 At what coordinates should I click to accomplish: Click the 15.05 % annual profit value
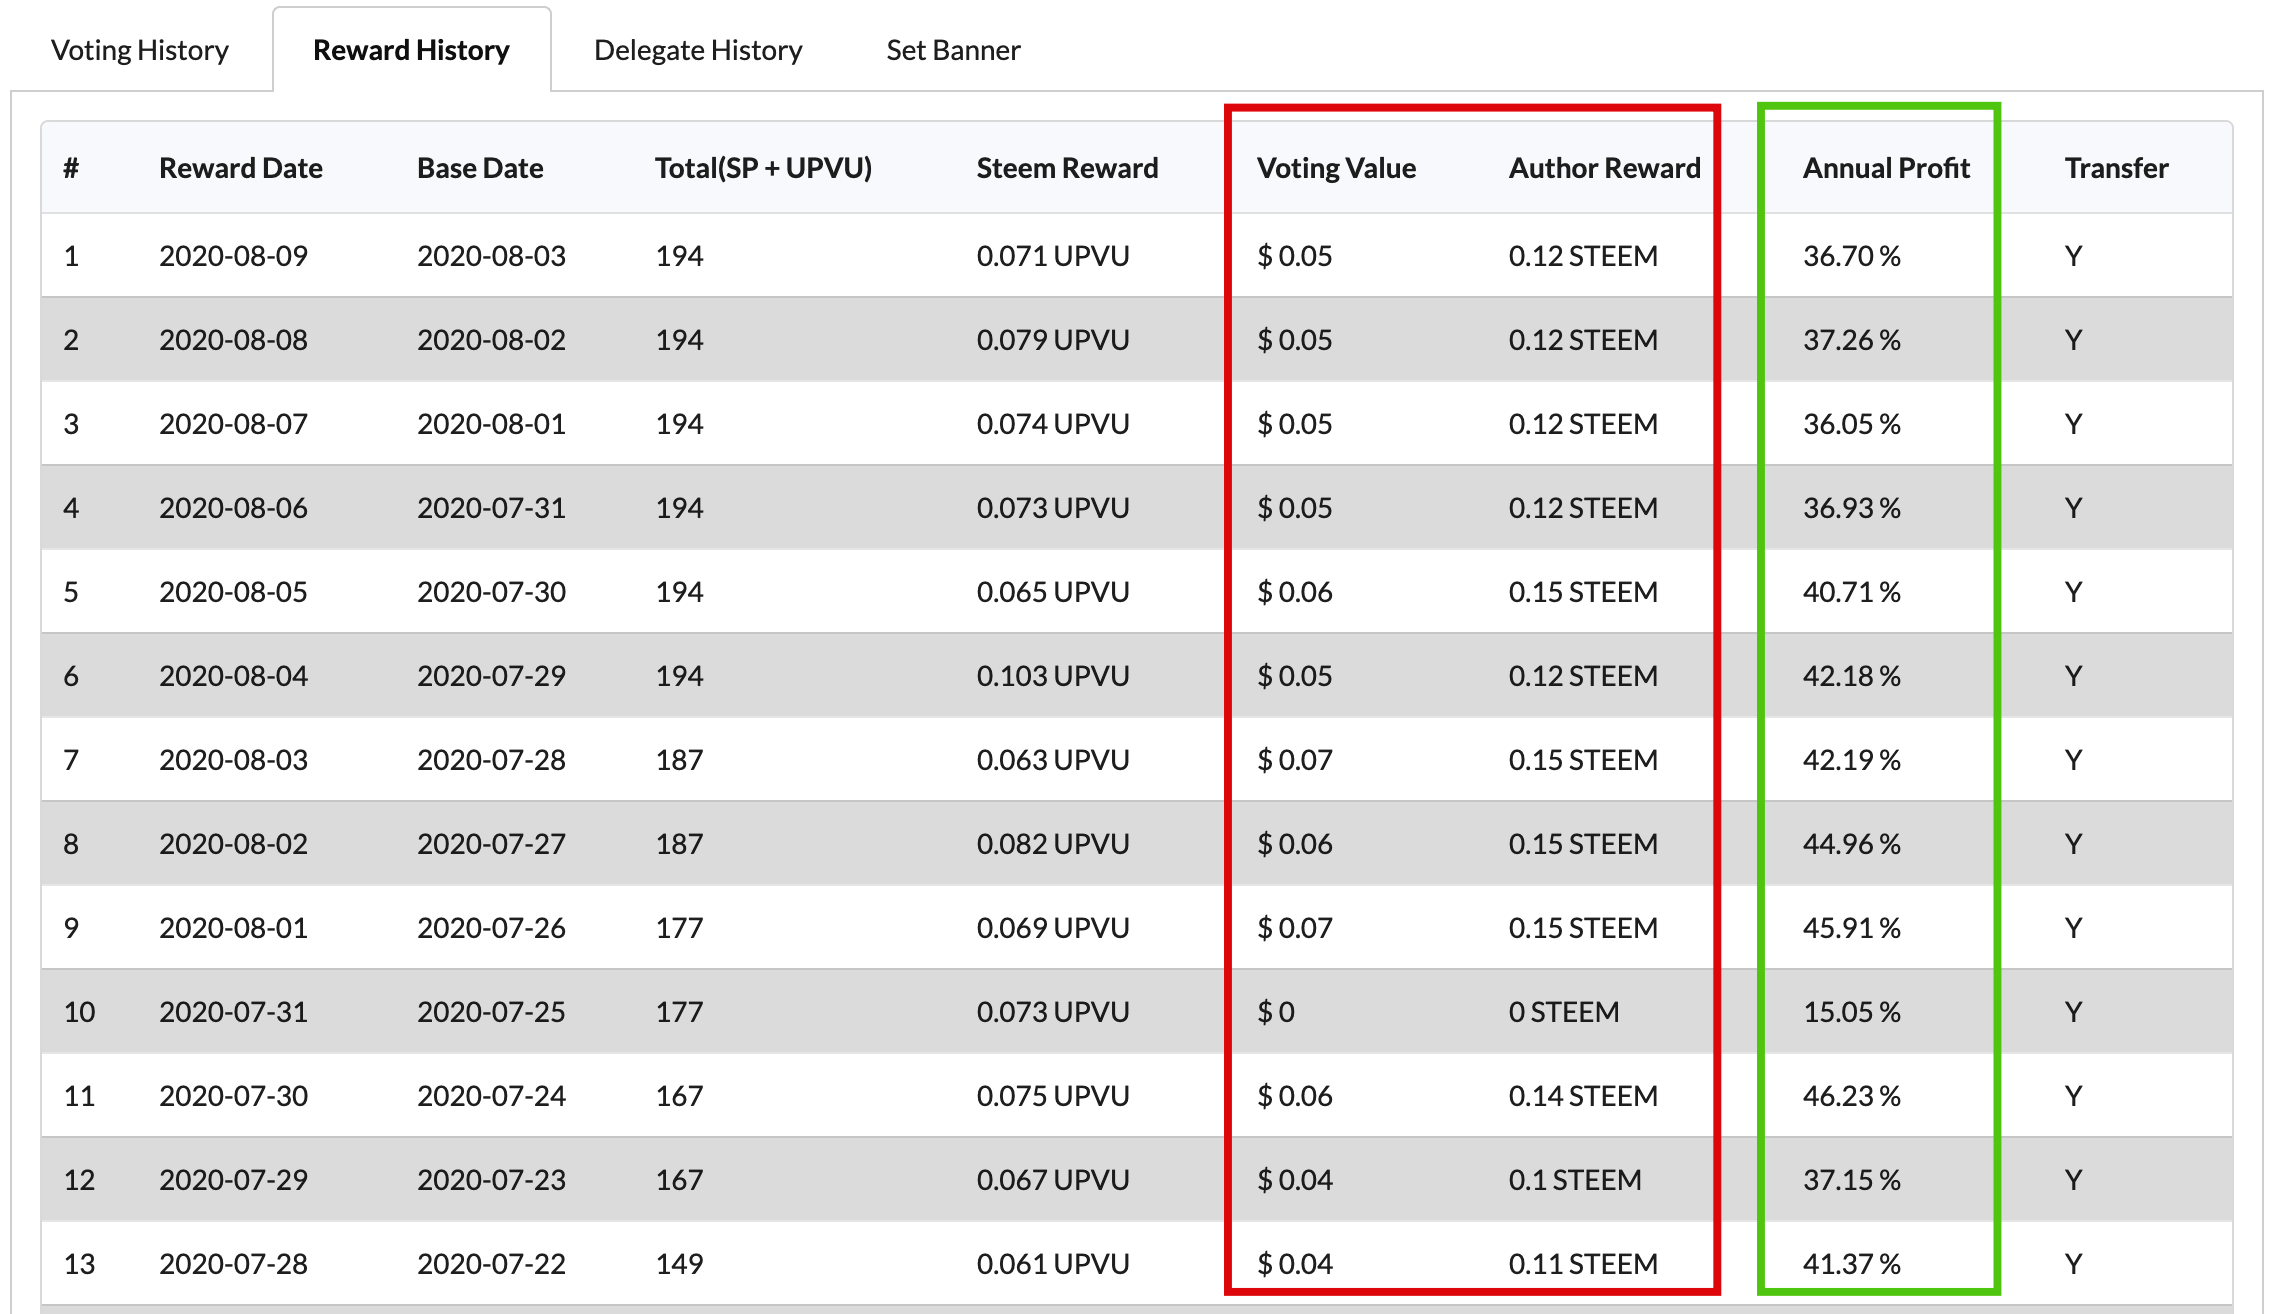1851,1012
